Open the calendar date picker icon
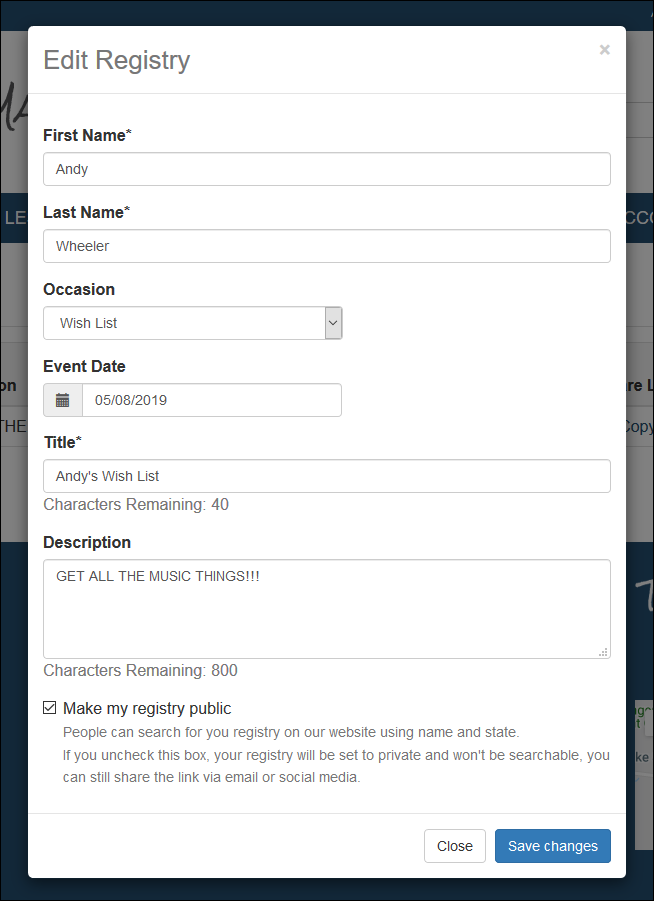 [x=63, y=400]
